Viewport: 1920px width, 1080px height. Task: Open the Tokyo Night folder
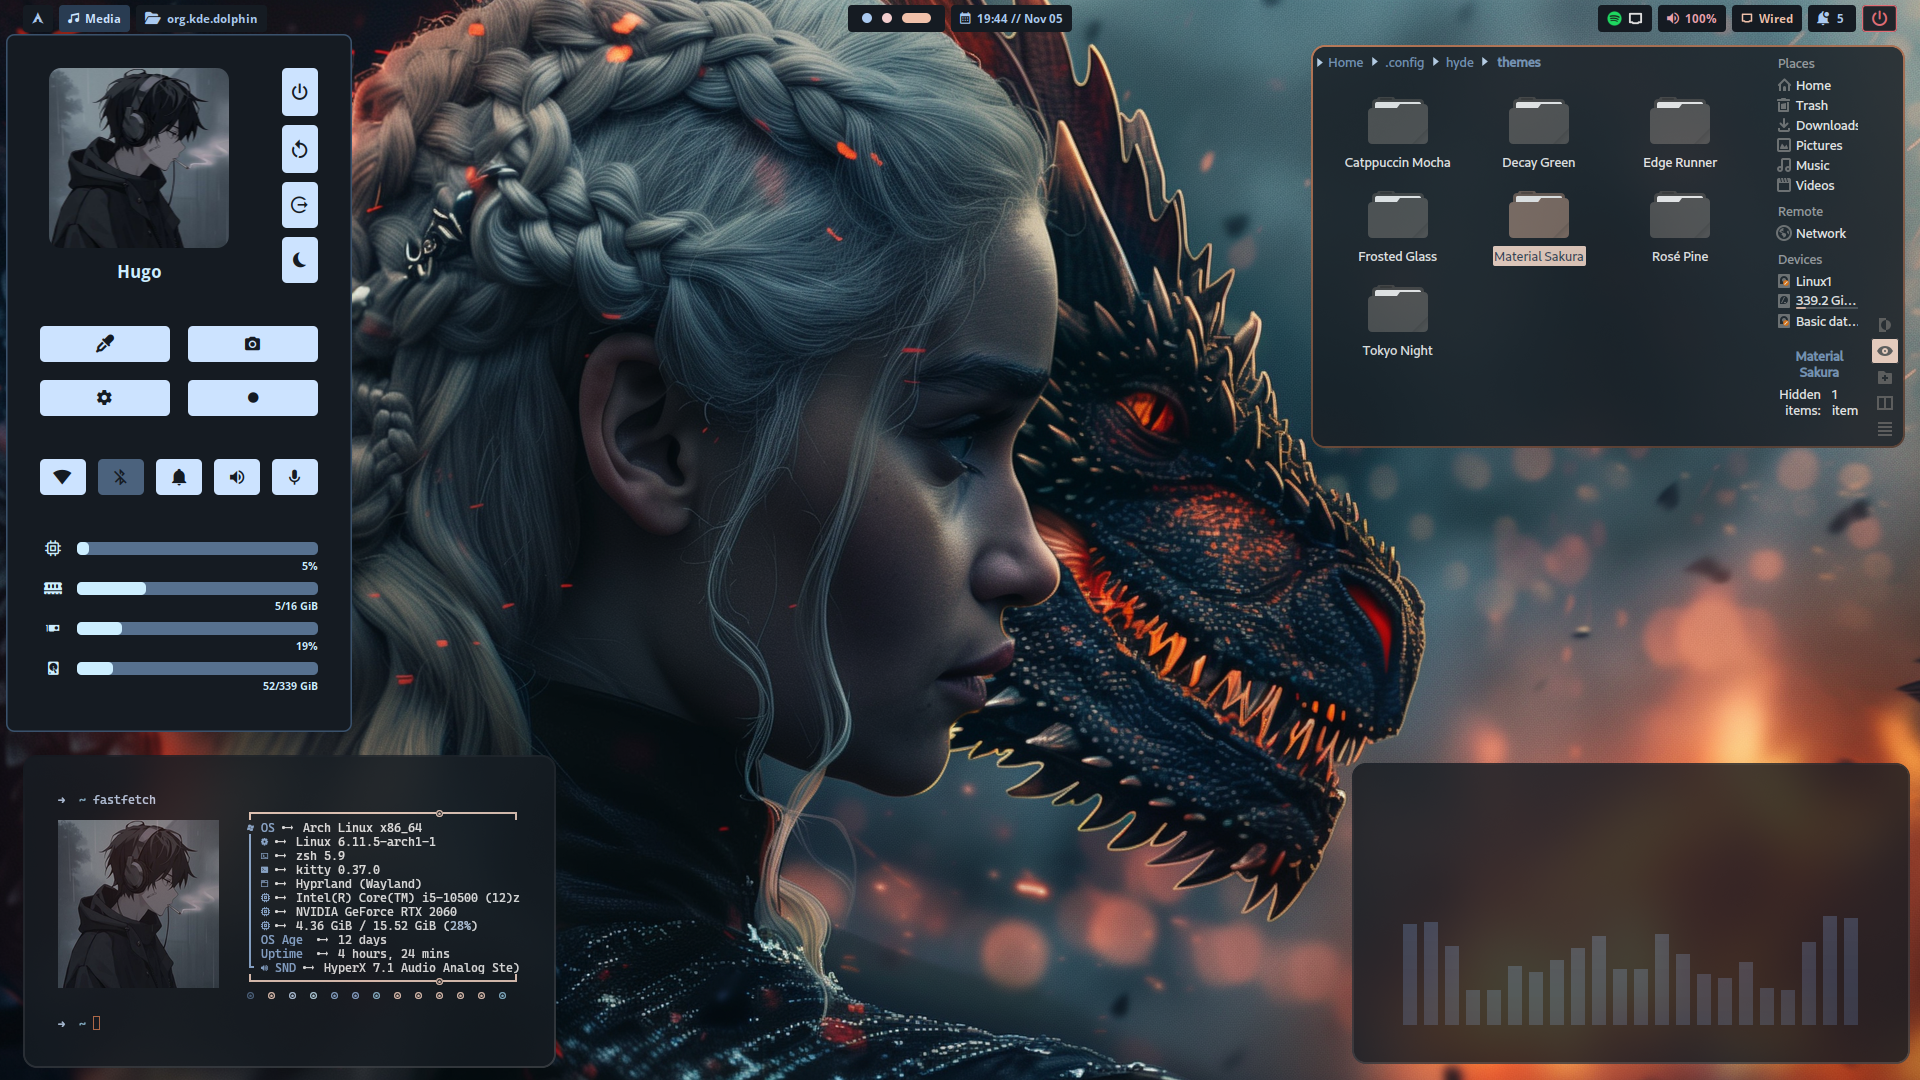[x=1397, y=322]
